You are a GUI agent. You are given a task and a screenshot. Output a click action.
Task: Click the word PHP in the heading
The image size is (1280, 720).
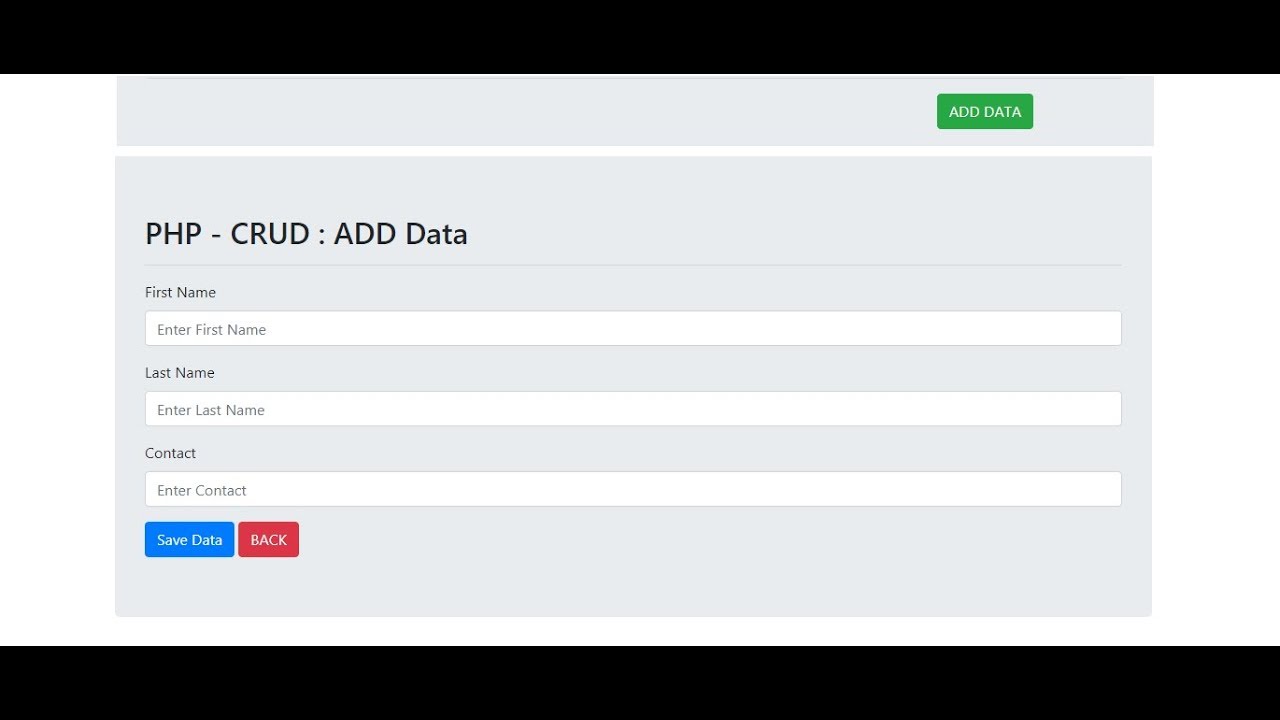pos(173,234)
